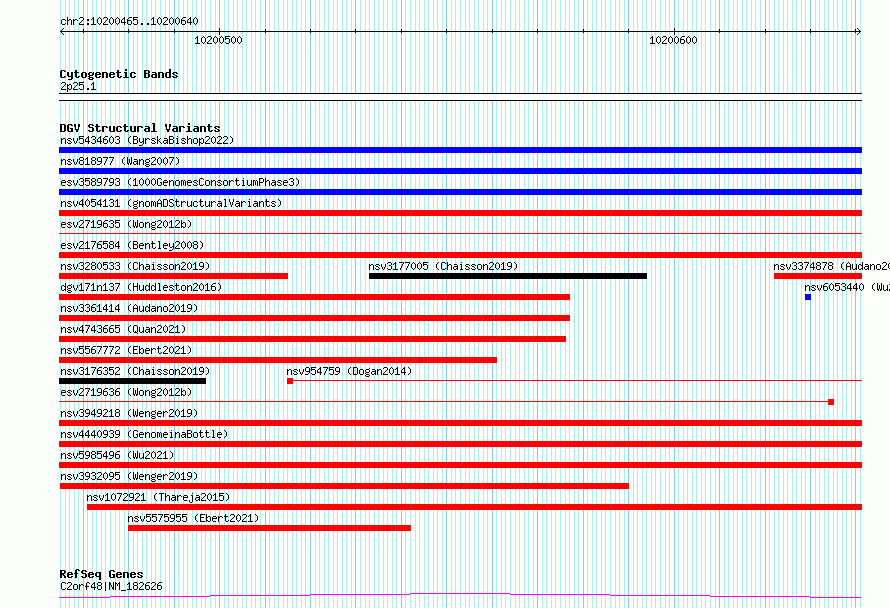Click the nsv5434603 (ByrskaBishop2022) variant label
The height and width of the screenshot is (608, 890).
147,140
